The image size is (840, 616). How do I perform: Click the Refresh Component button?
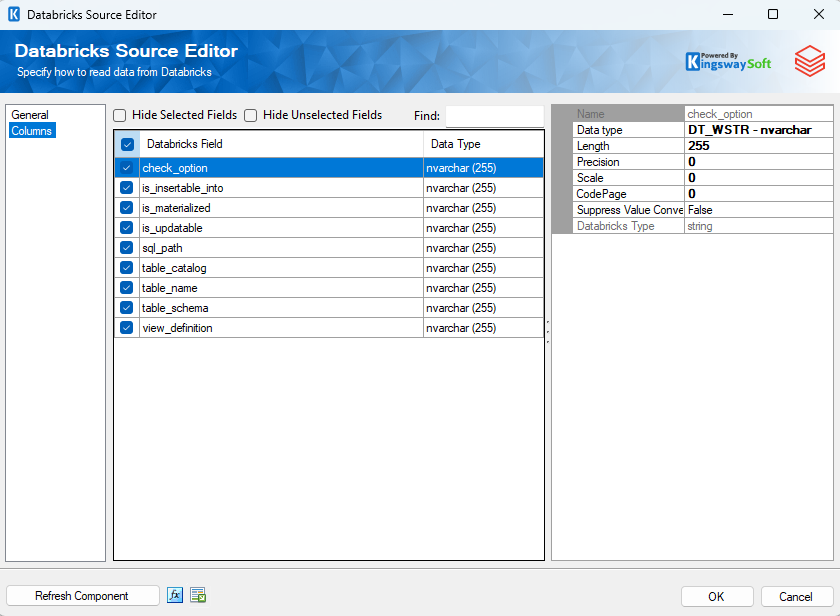[x=82, y=596]
